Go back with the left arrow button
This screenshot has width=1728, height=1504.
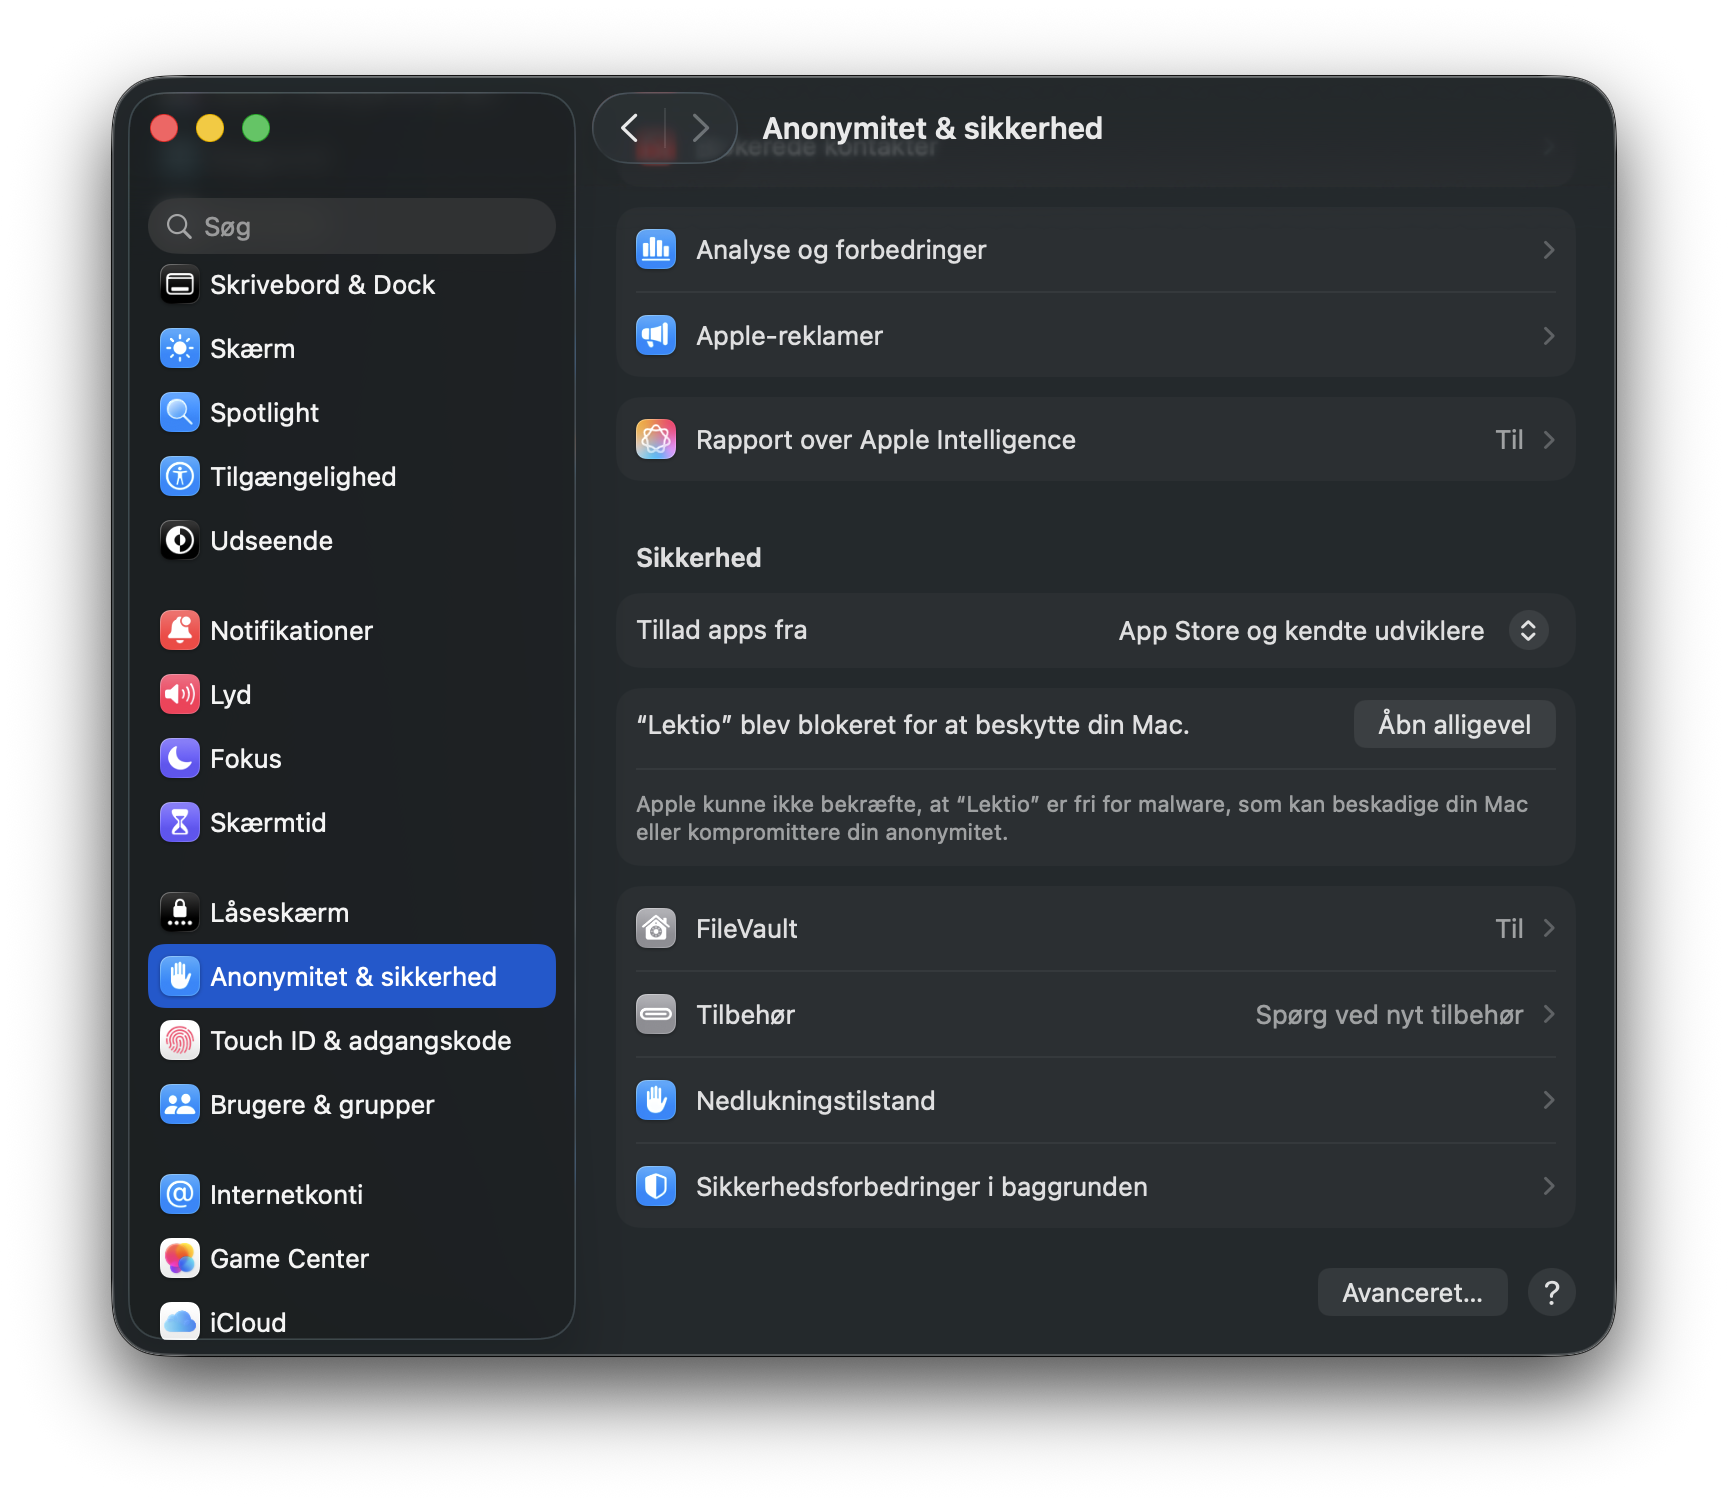pyautogui.click(x=630, y=128)
